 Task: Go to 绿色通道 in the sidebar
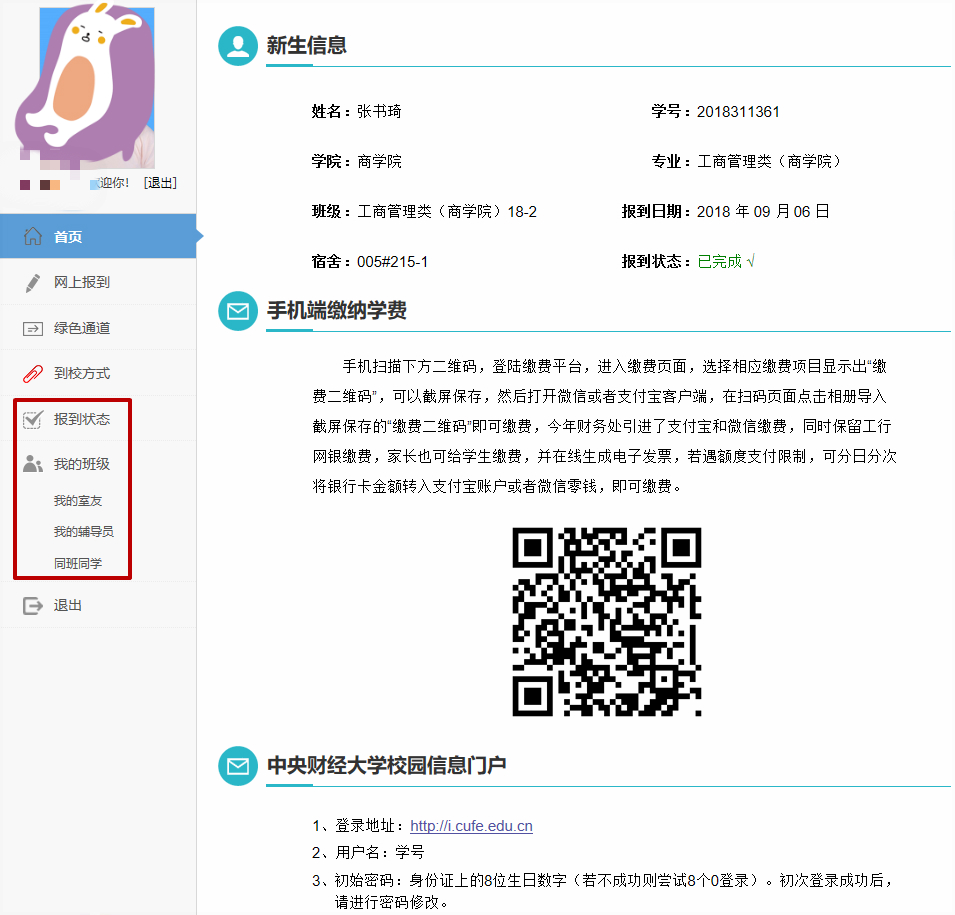click(x=98, y=328)
